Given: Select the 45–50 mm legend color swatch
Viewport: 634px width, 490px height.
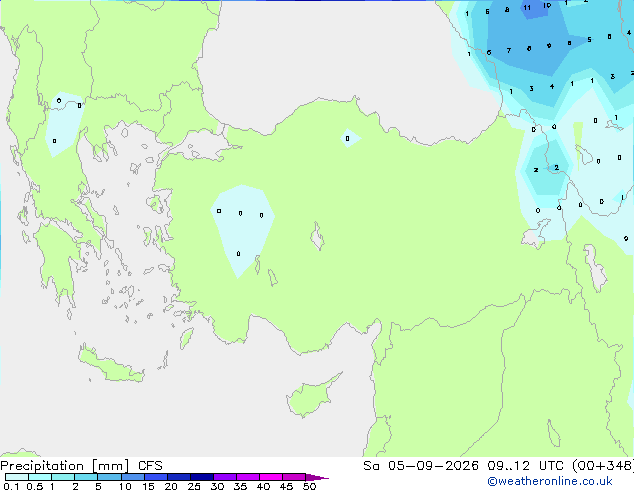Looking at the screenshot, I should click(x=294, y=477).
